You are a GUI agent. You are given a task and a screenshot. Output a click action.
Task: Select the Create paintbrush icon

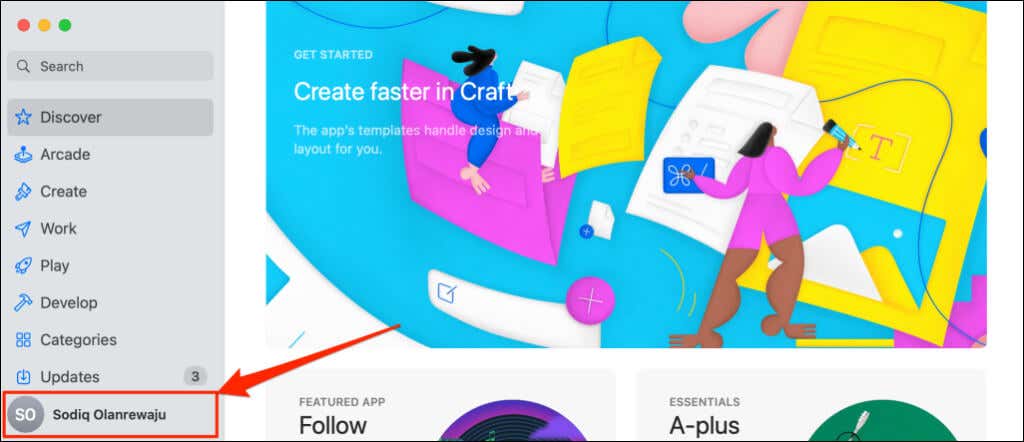coord(23,191)
